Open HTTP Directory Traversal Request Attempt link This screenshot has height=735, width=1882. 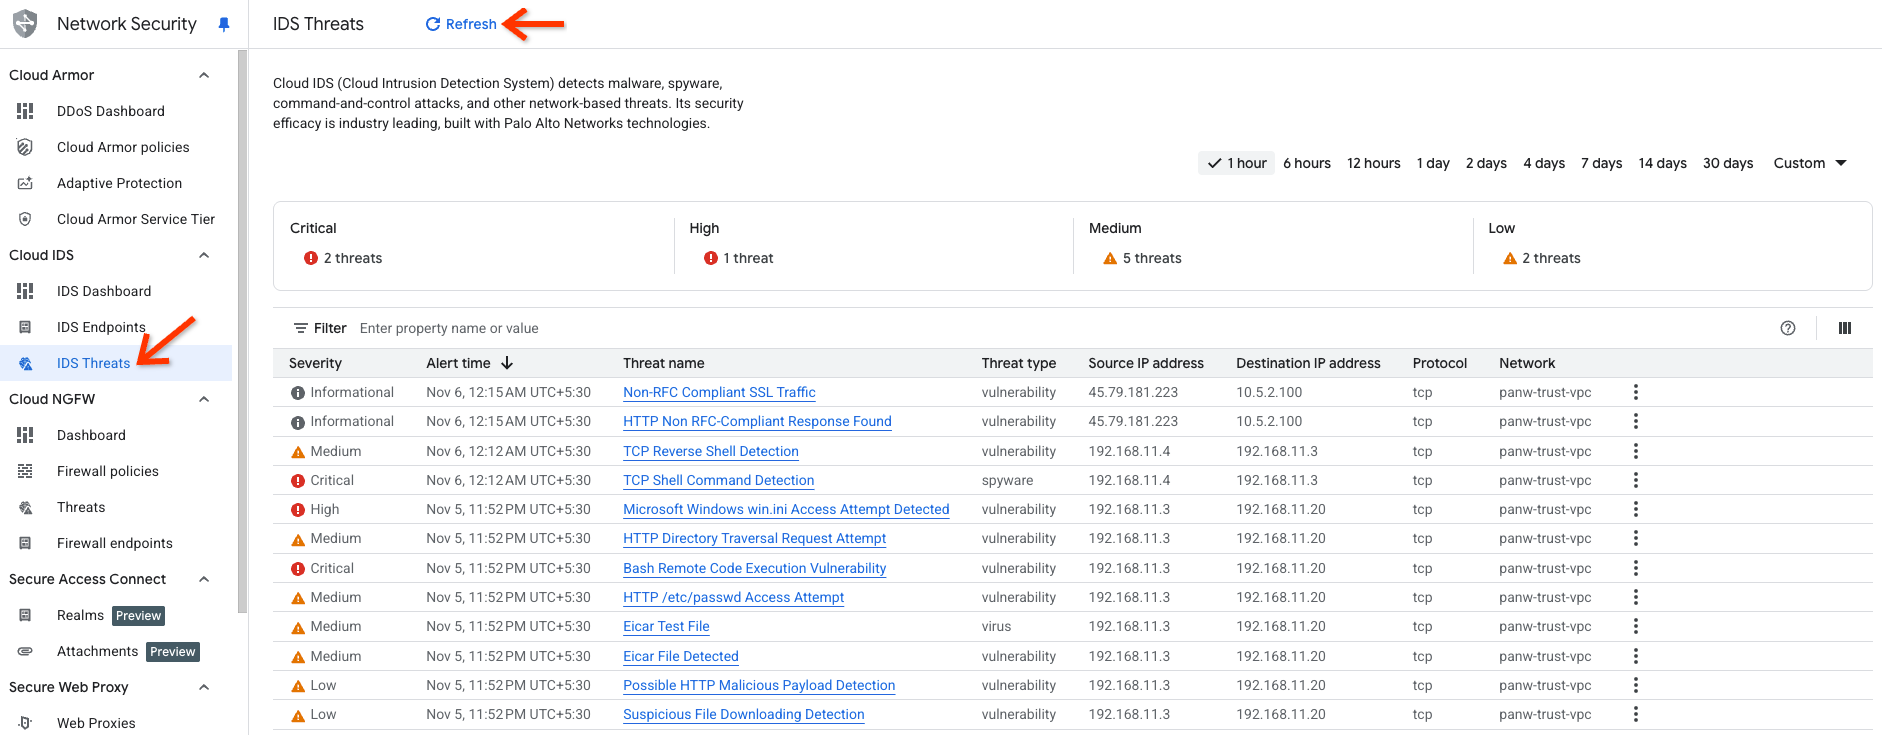coord(754,538)
